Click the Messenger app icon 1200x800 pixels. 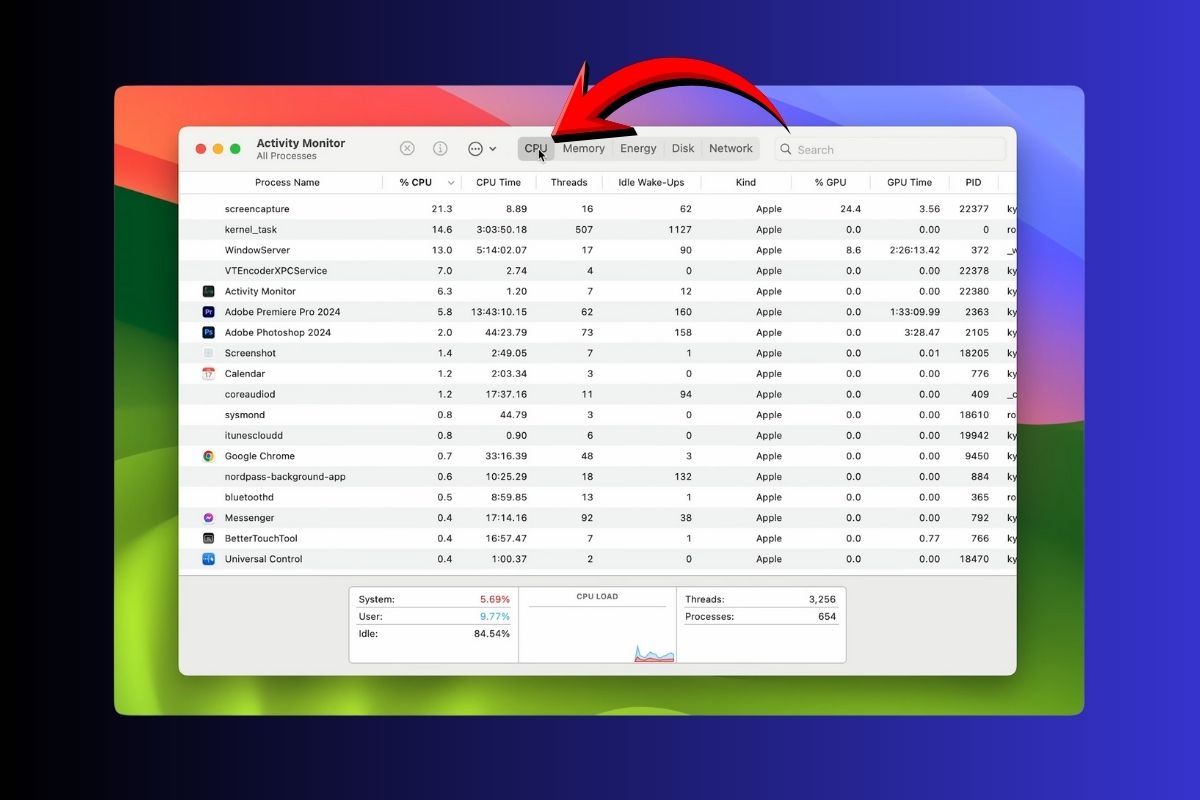pyautogui.click(x=208, y=518)
